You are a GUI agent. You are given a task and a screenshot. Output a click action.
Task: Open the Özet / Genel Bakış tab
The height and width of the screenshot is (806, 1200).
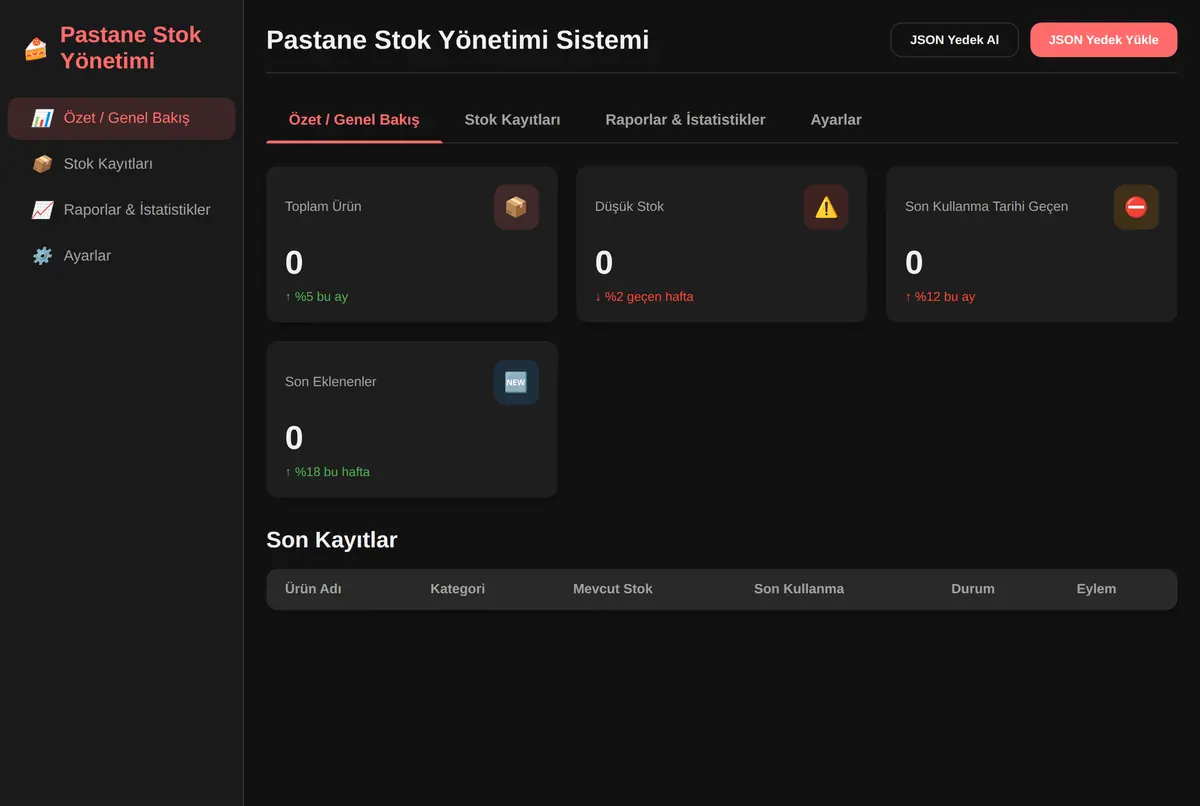pyautogui.click(x=354, y=120)
